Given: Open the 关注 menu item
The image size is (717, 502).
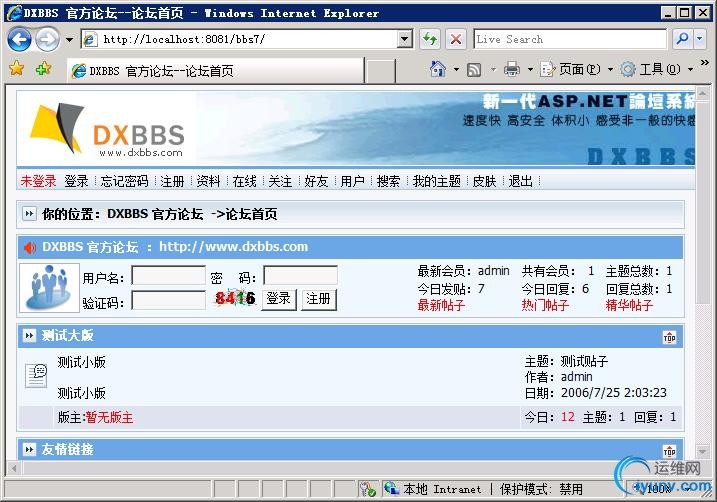Looking at the screenshot, I should pos(280,182).
